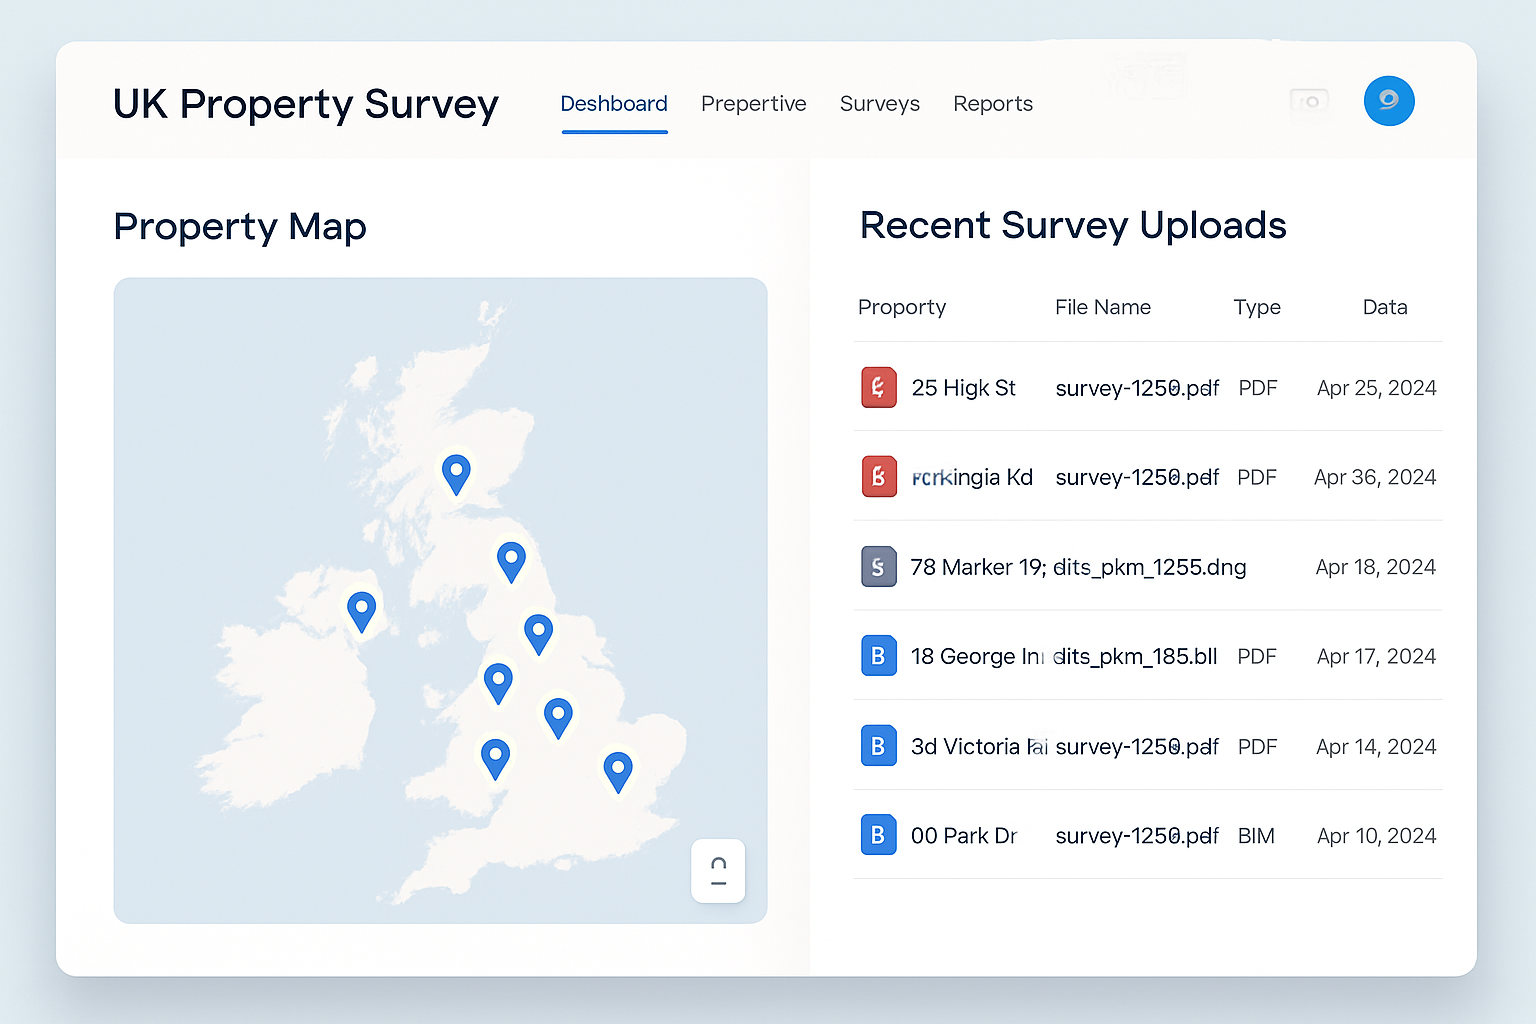Select the blue B icon for 00 Park Dr
This screenshot has height=1024, width=1536.
878,835
